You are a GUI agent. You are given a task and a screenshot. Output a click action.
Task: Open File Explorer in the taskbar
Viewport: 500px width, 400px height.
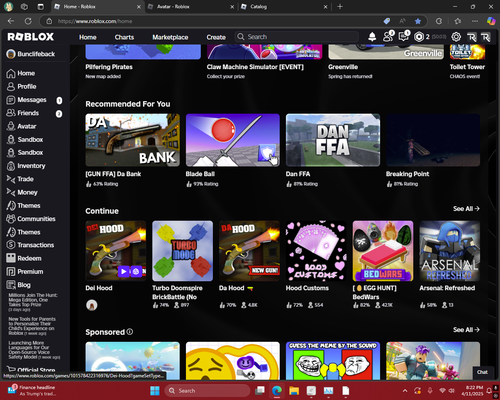point(294,391)
